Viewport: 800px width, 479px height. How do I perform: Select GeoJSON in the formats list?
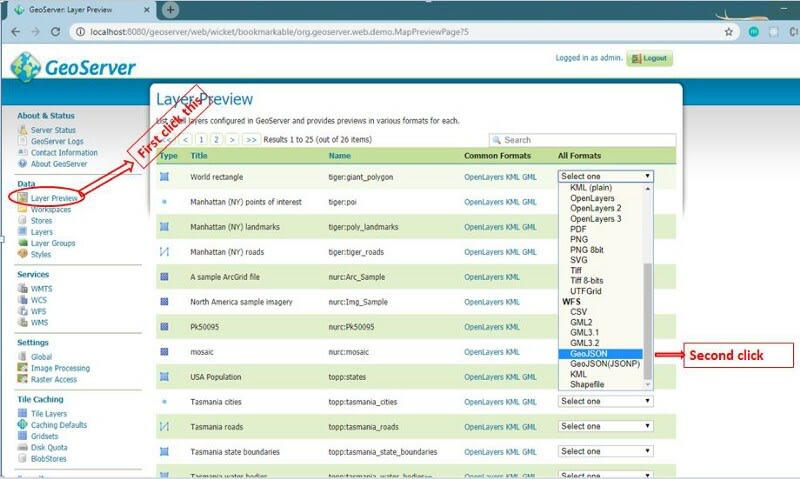tap(600, 354)
